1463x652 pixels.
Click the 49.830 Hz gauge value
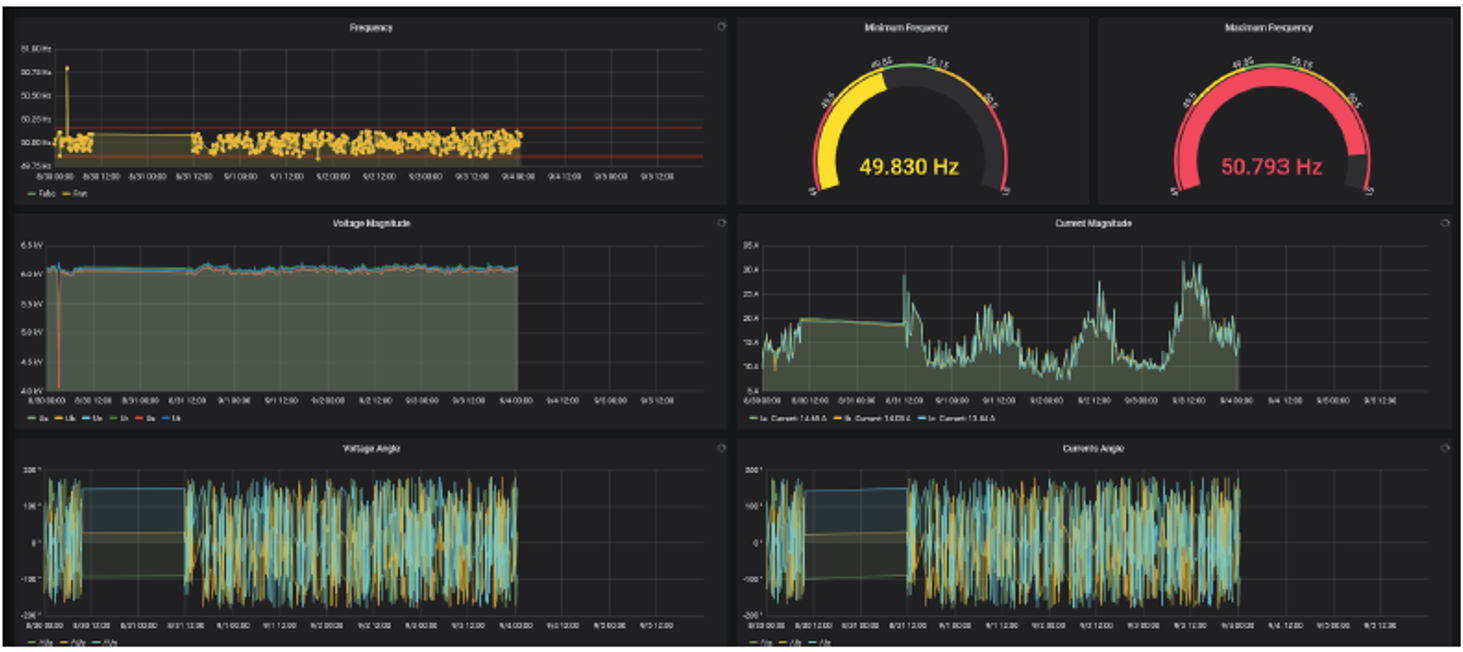pyautogui.click(x=909, y=166)
